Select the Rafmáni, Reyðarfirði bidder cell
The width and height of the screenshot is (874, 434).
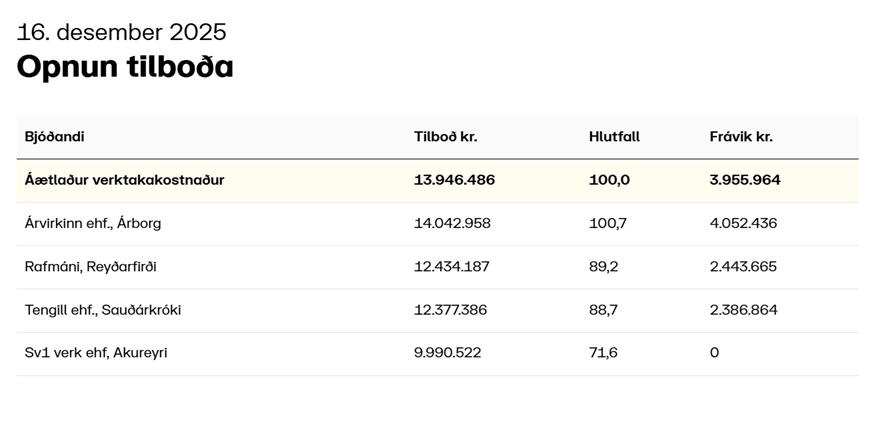coord(90,267)
